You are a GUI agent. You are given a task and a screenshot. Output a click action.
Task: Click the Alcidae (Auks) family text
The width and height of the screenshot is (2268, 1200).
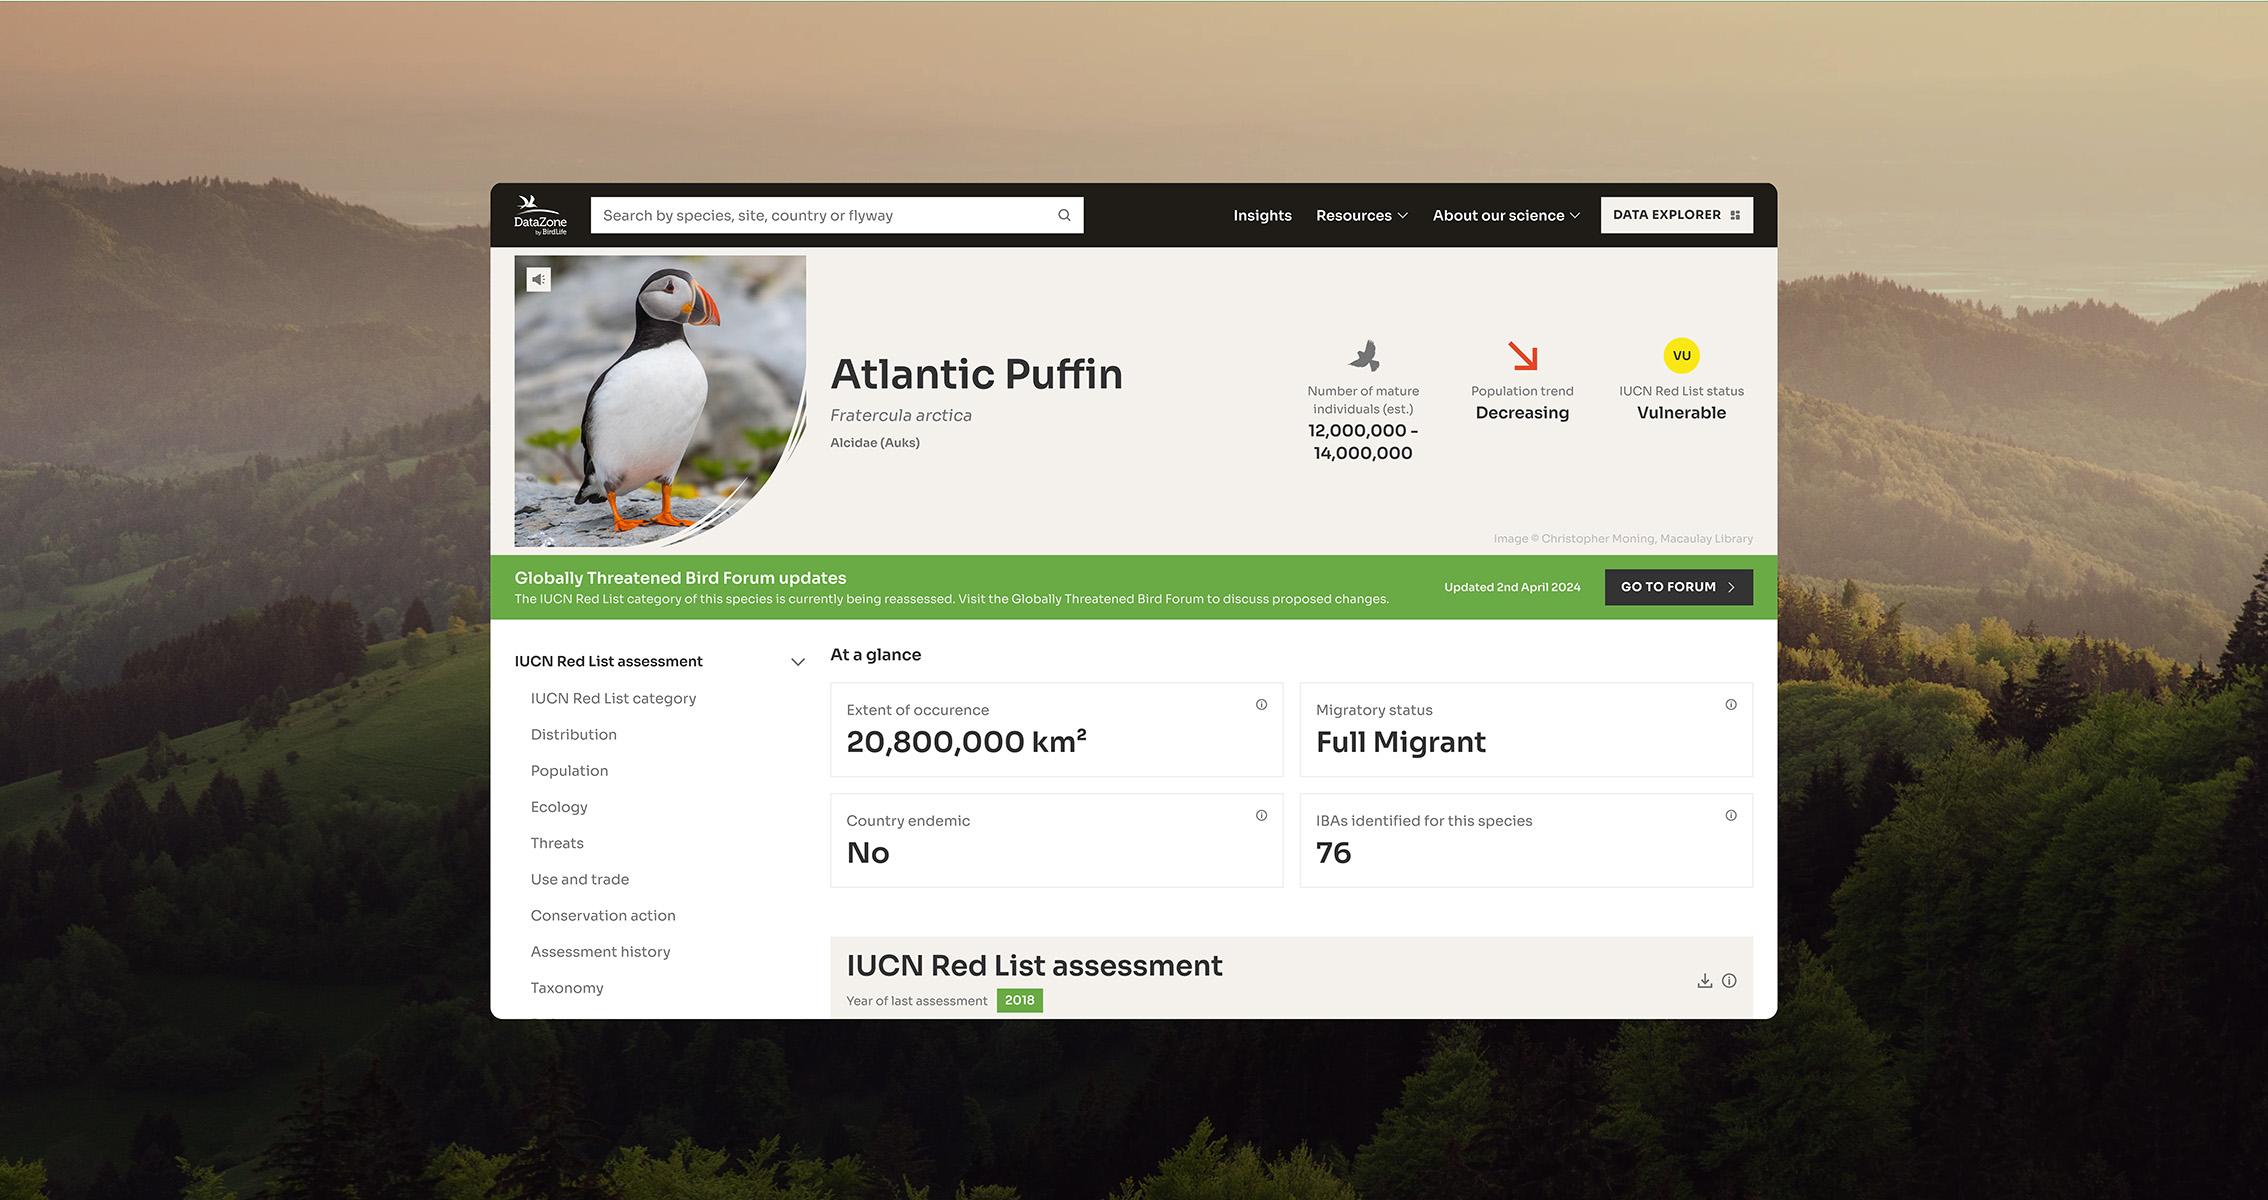click(x=875, y=442)
